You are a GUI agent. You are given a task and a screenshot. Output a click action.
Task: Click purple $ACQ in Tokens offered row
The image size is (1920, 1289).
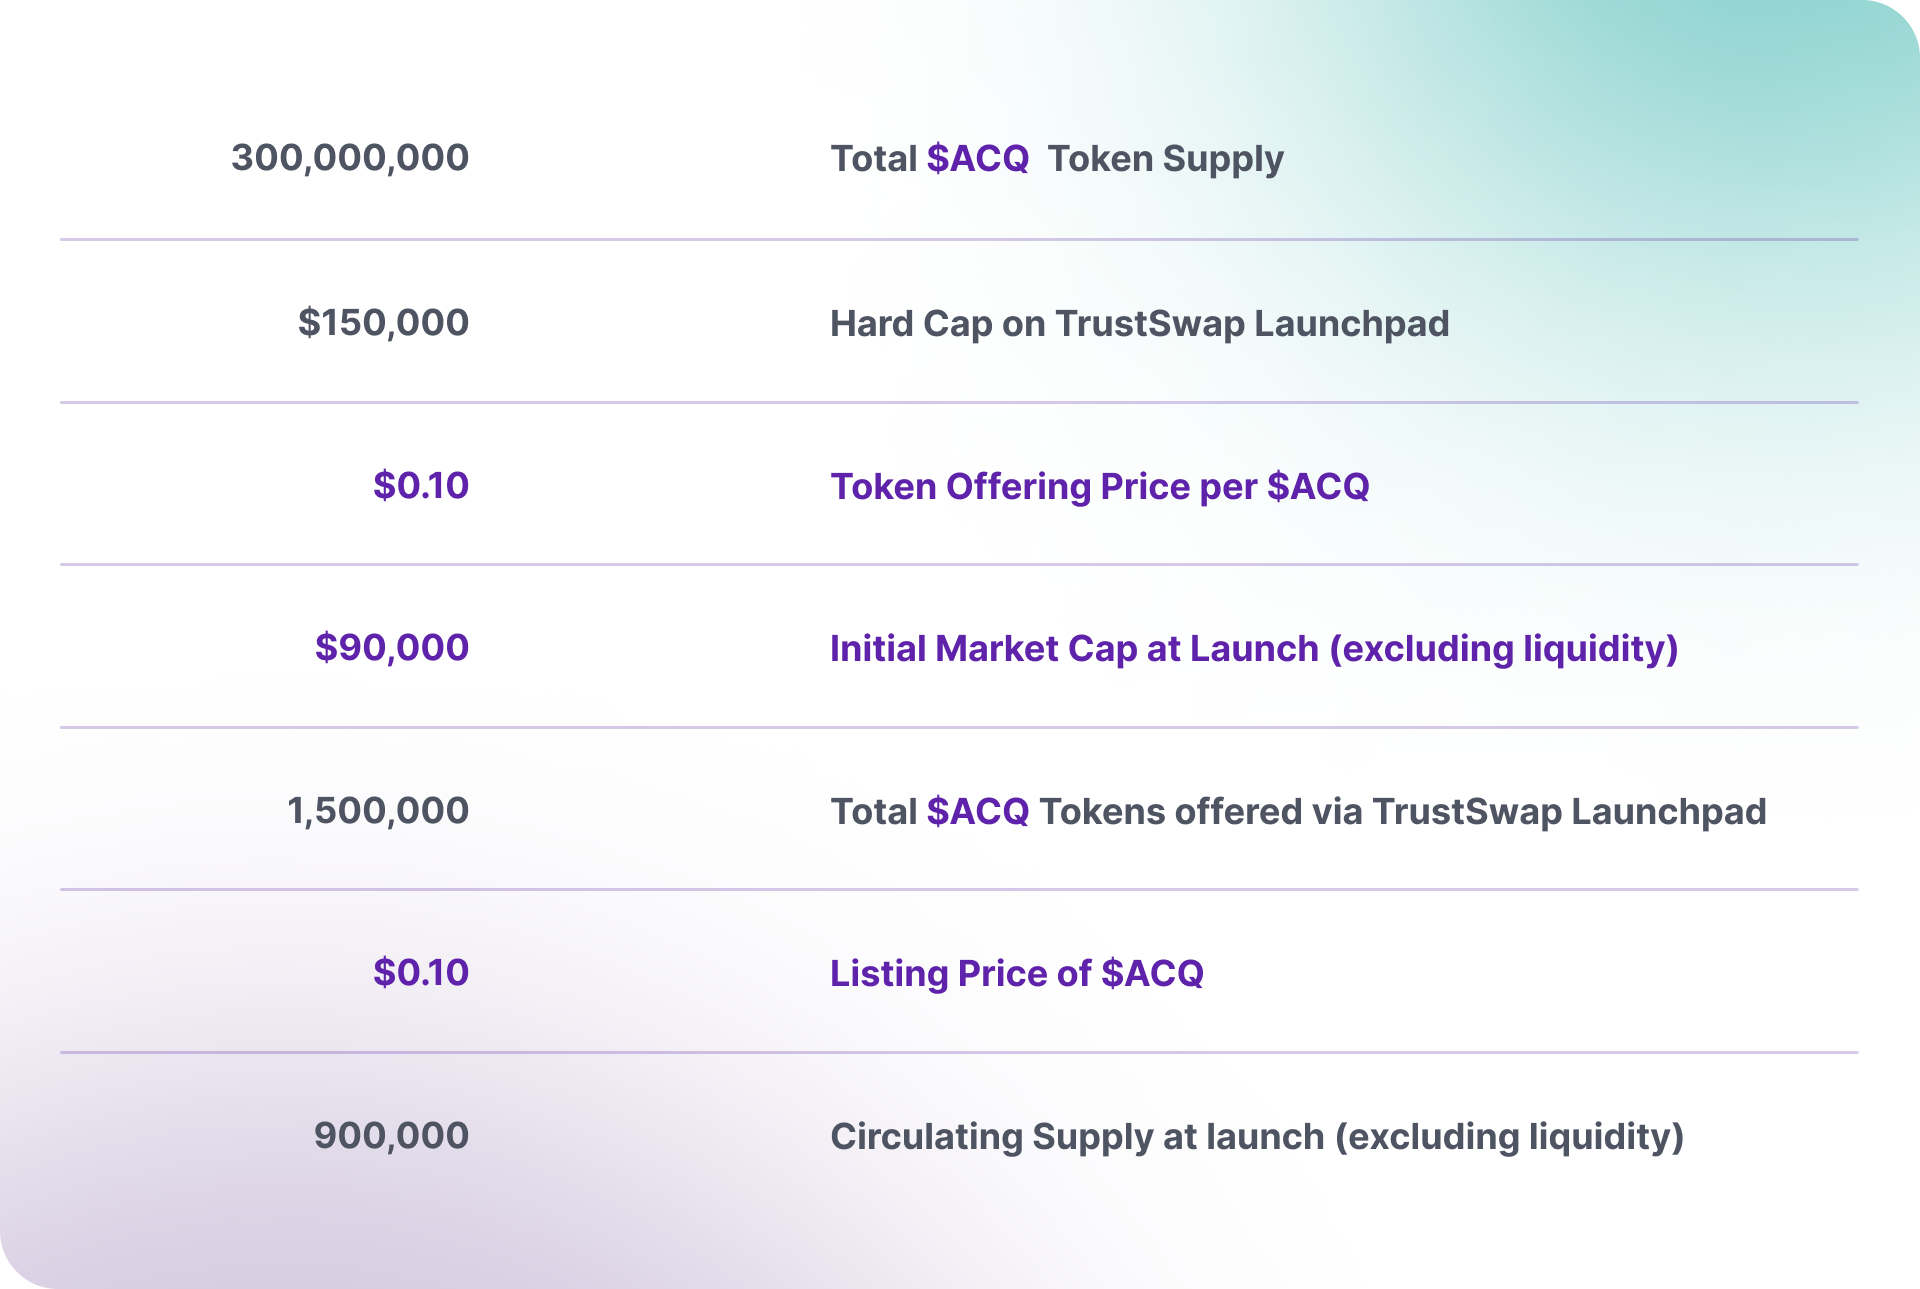click(x=978, y=812)
